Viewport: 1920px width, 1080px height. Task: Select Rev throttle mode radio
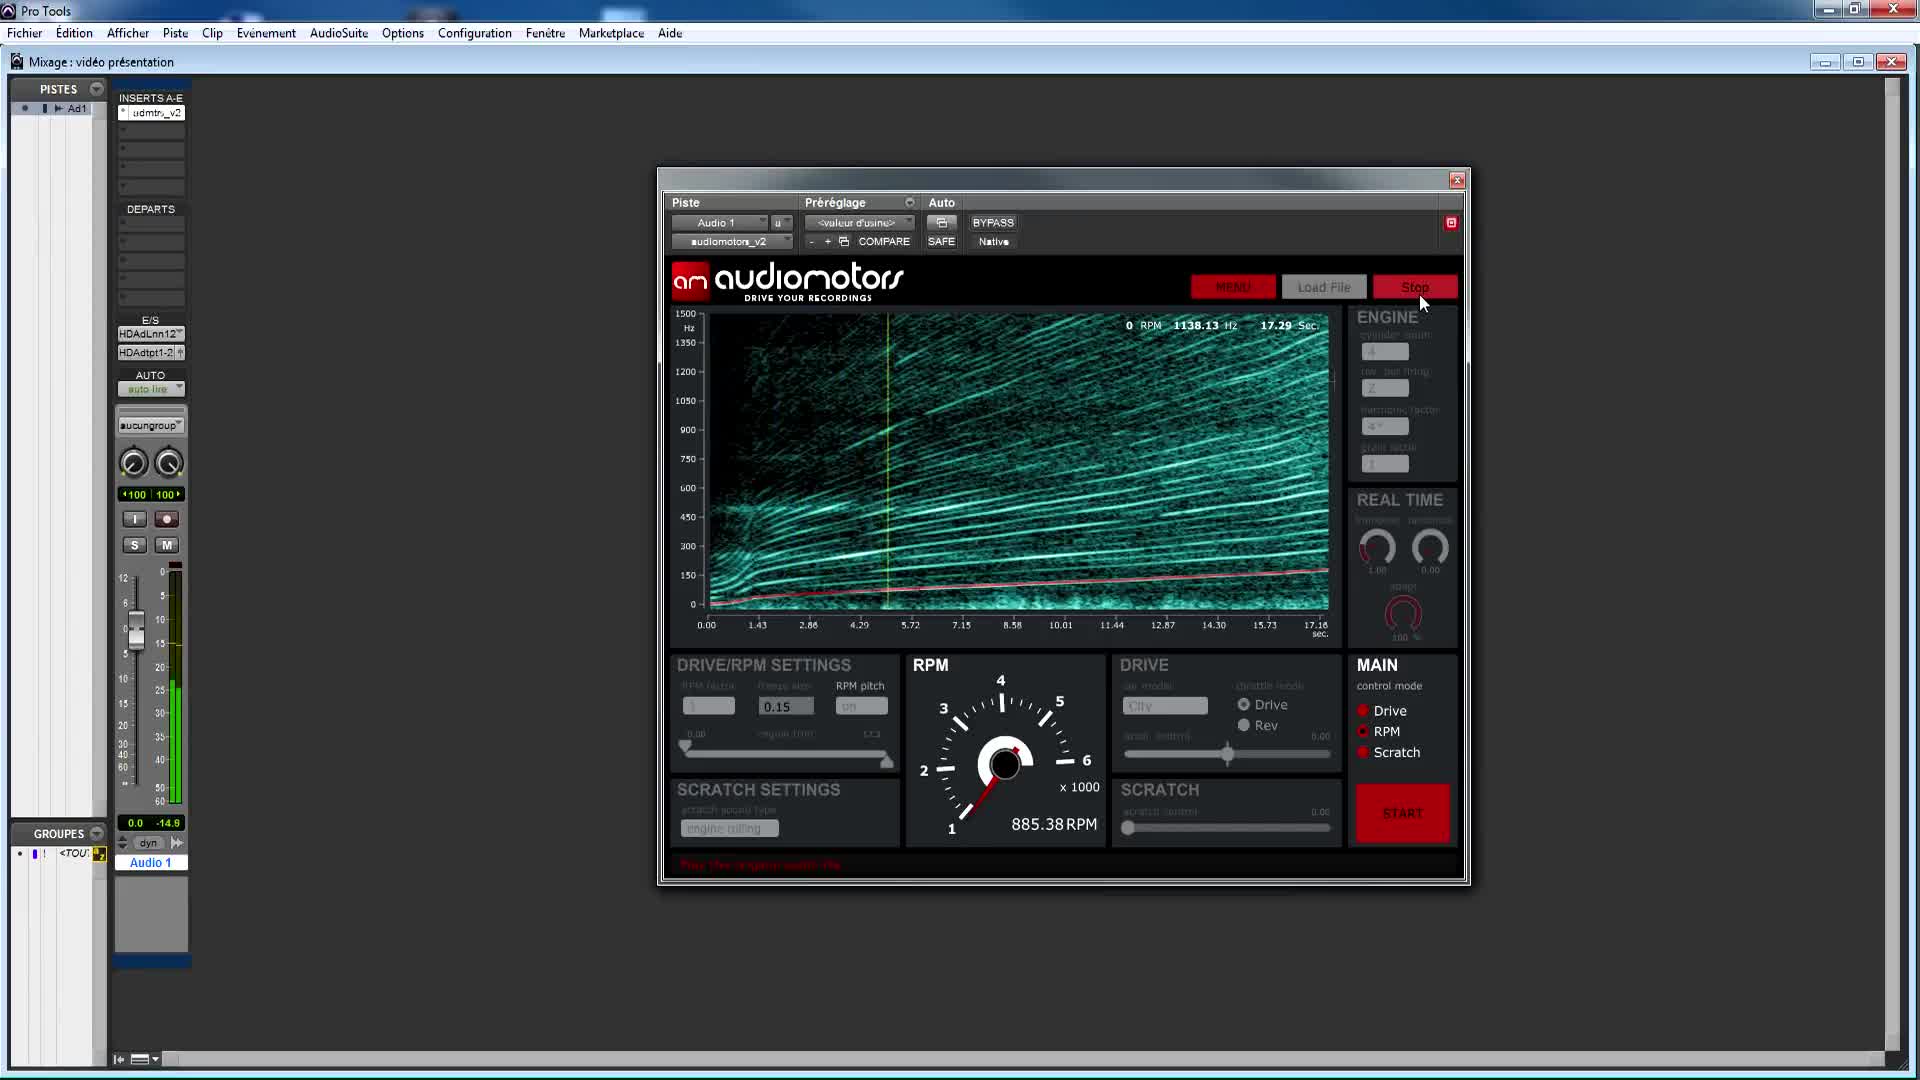pyautogui.click(x=1244, y=726)
